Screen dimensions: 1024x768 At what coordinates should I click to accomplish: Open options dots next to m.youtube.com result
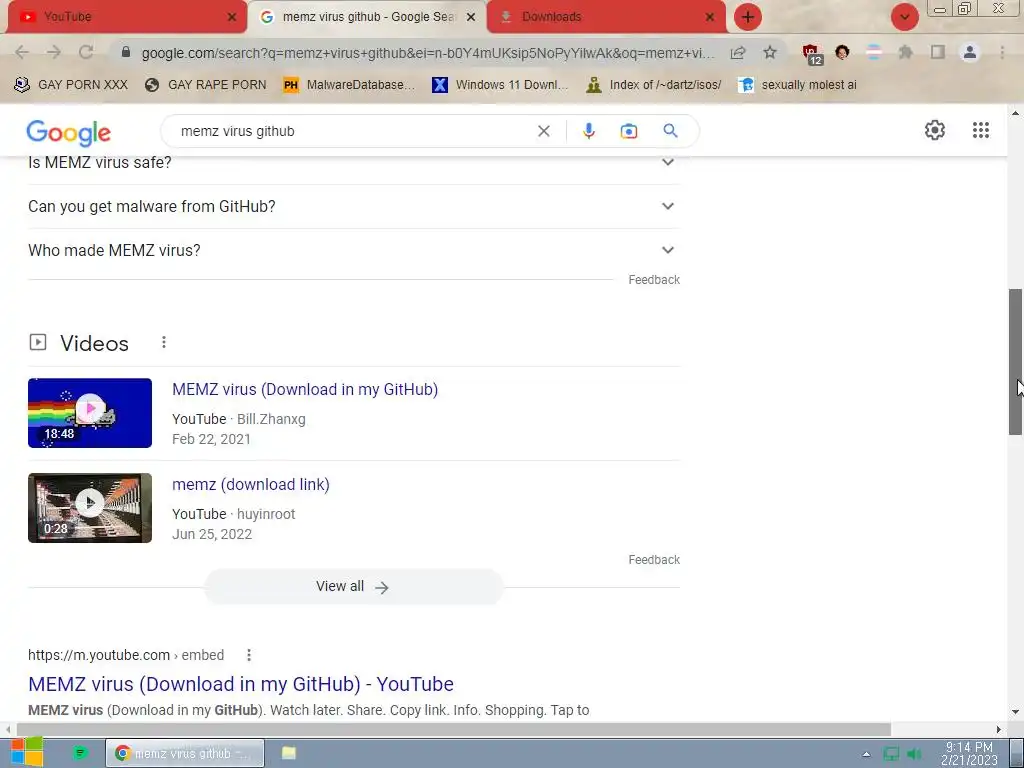(x=249, y=654)
